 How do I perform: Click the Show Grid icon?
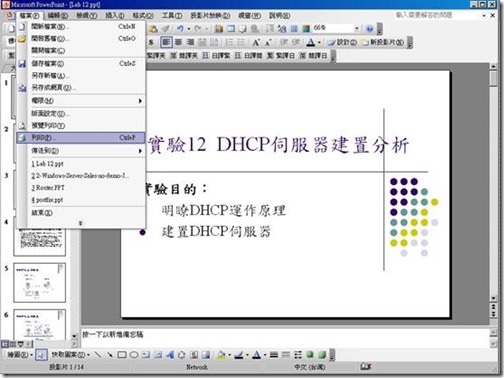(294, 29)
